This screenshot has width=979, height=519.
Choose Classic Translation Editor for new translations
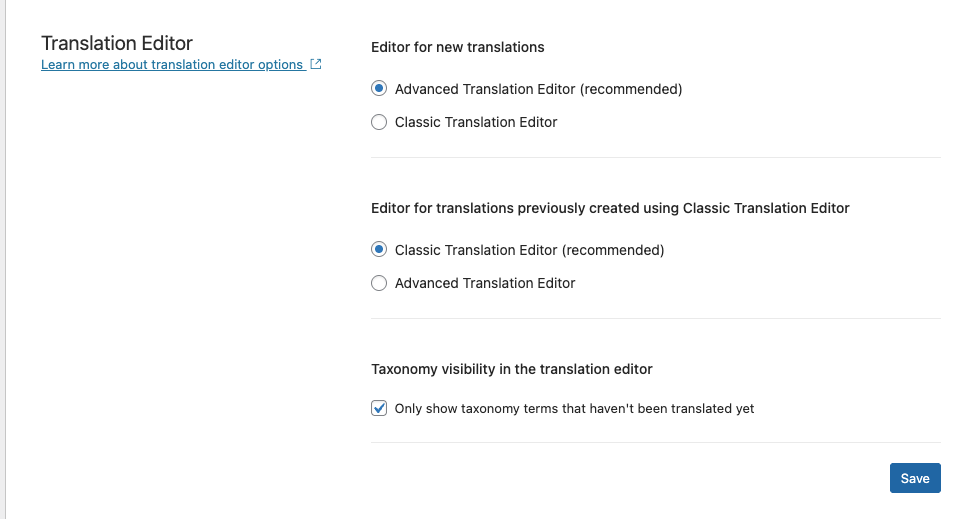tap(379, 122)
